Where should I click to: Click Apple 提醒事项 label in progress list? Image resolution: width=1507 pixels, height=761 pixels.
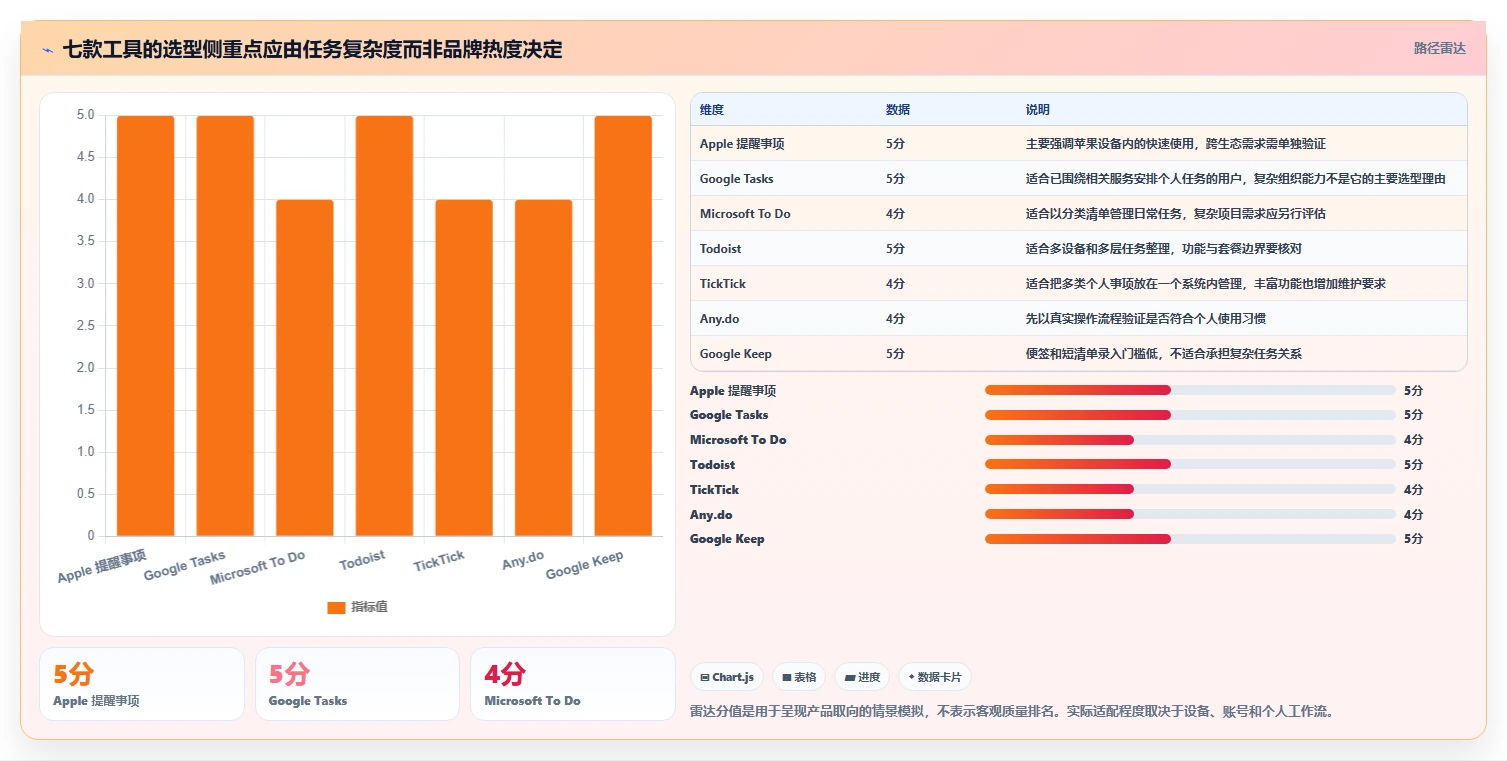733,391
